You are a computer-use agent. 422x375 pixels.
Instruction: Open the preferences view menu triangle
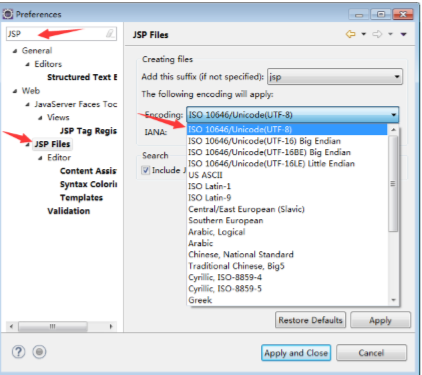[403, 34]
